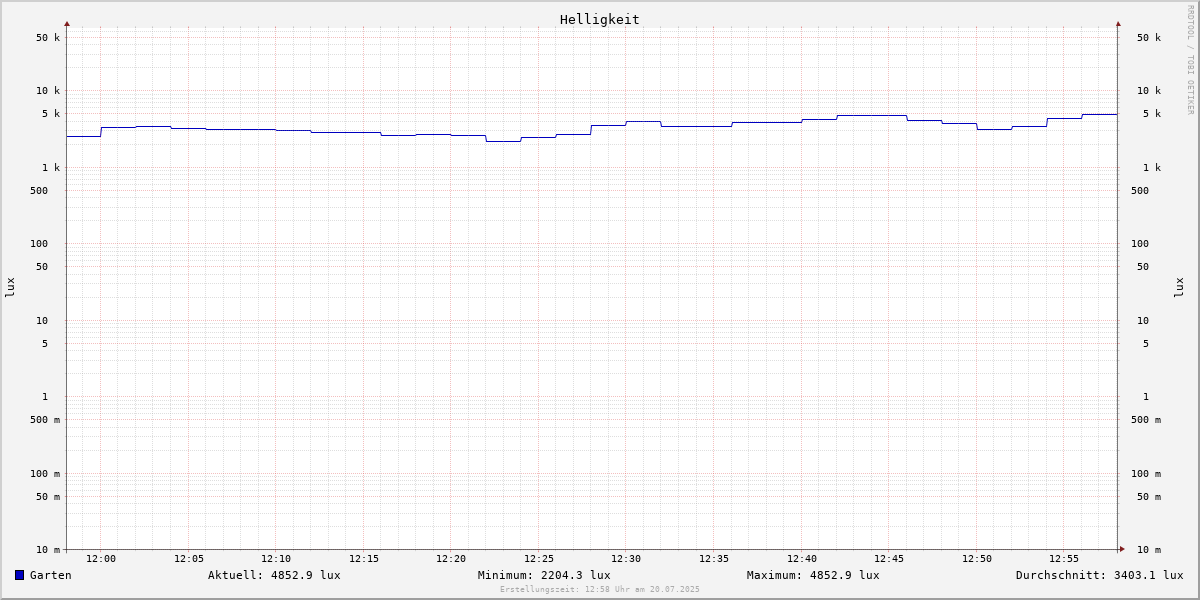
Task: Click the 12:40 time axis label
Action: point(802,559)
